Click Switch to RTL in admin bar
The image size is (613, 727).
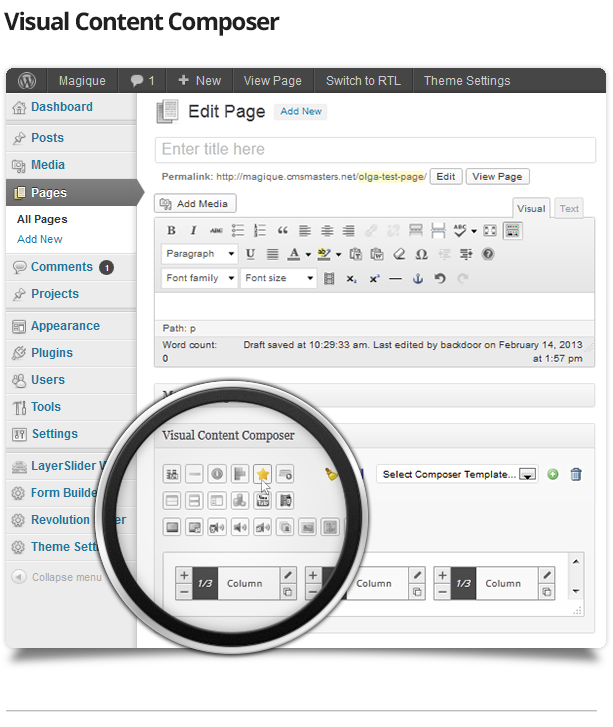click(363, 81)
